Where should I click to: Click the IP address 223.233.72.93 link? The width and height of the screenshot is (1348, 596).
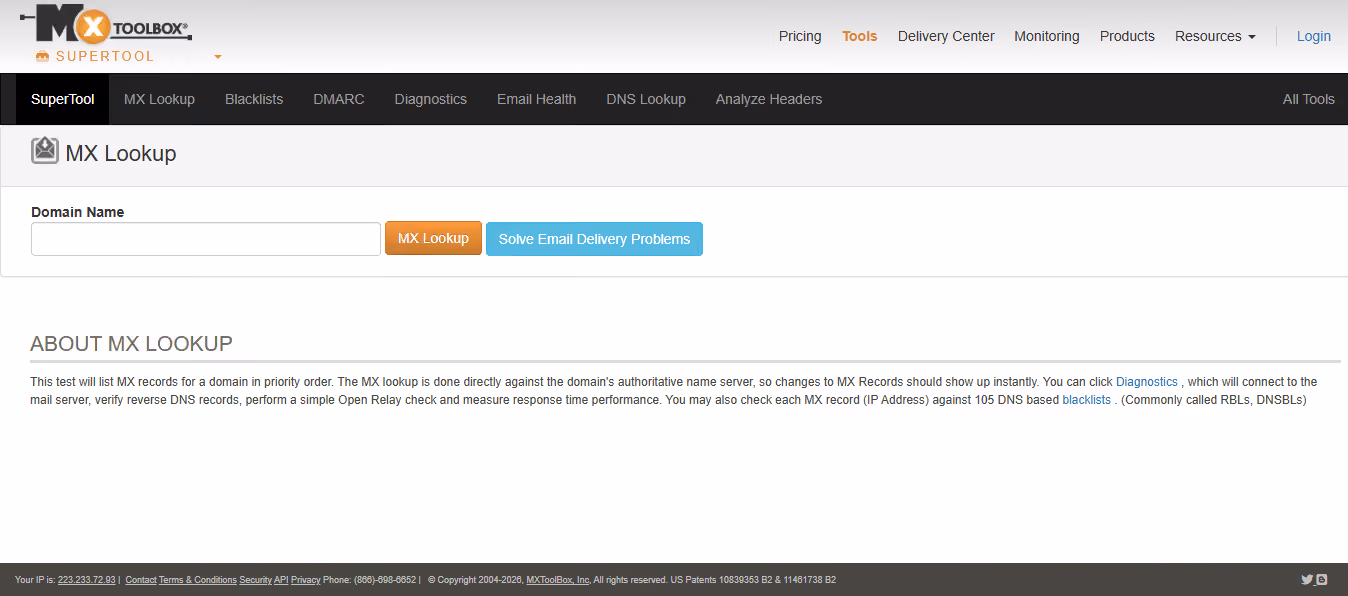pyautogui.click(x=87, y=580)
